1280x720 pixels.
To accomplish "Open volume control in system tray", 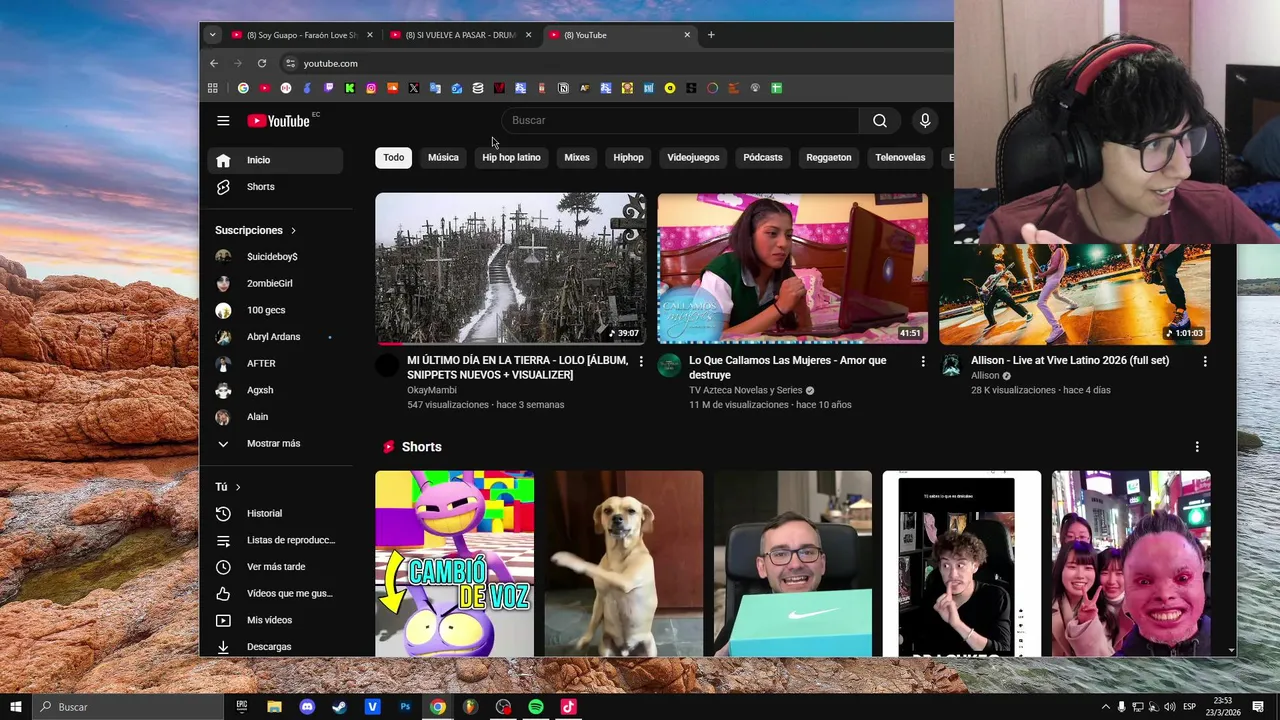I will 1169,707.
